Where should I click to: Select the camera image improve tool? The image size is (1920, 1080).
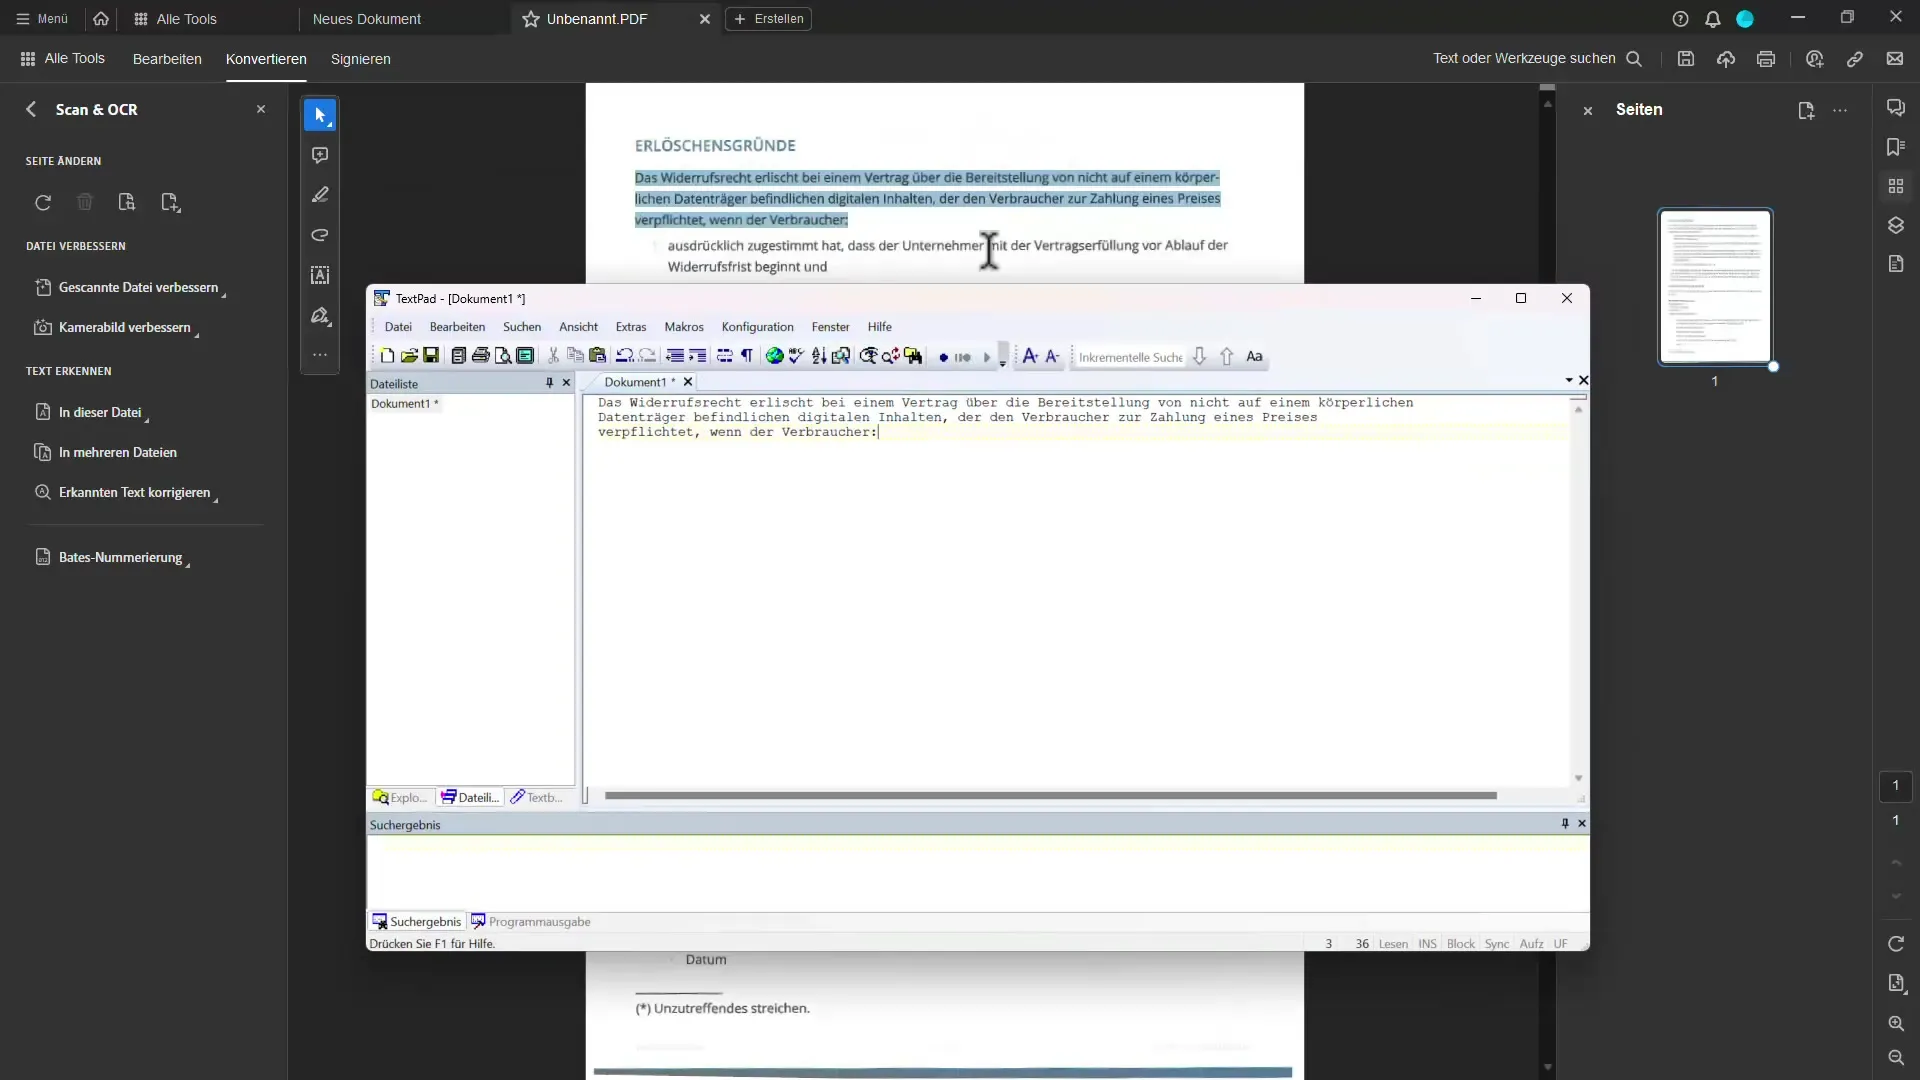(123, 327)
